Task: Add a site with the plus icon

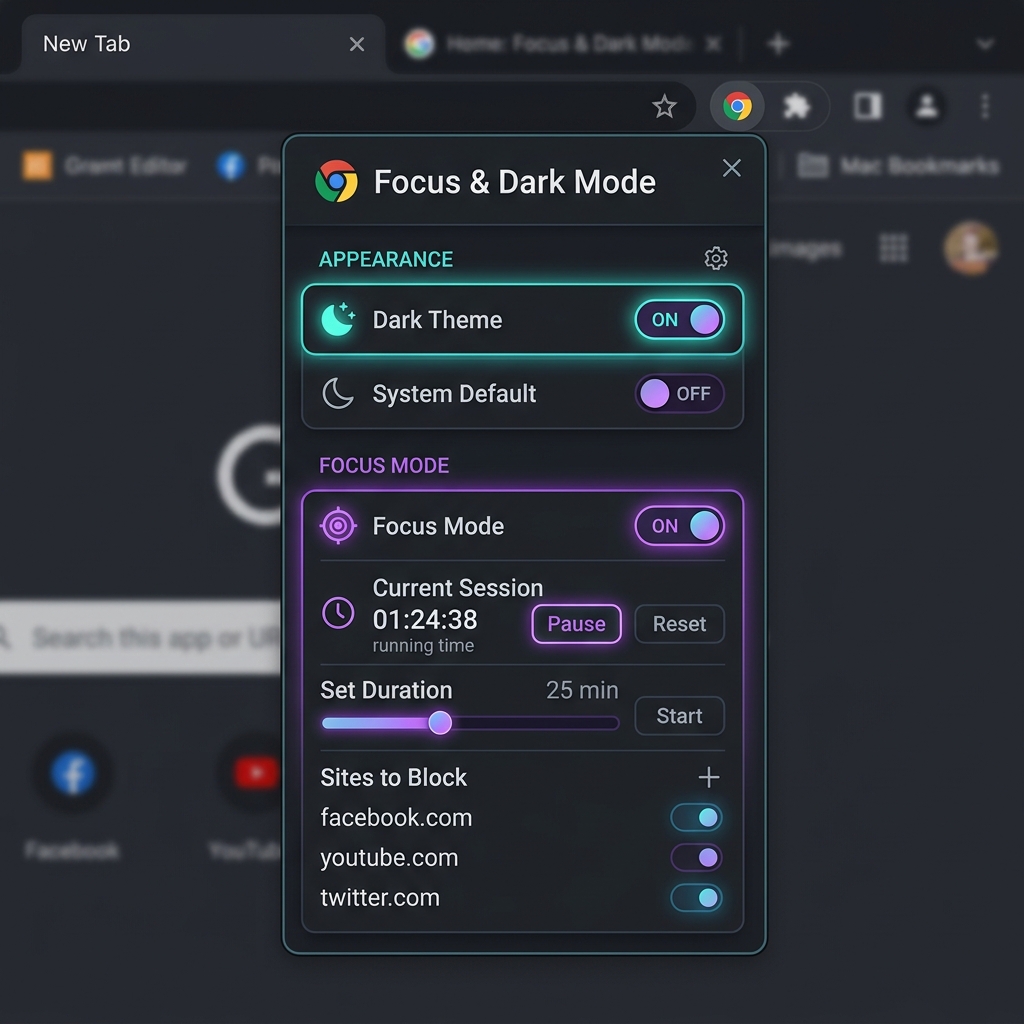Action: (709, 777)
